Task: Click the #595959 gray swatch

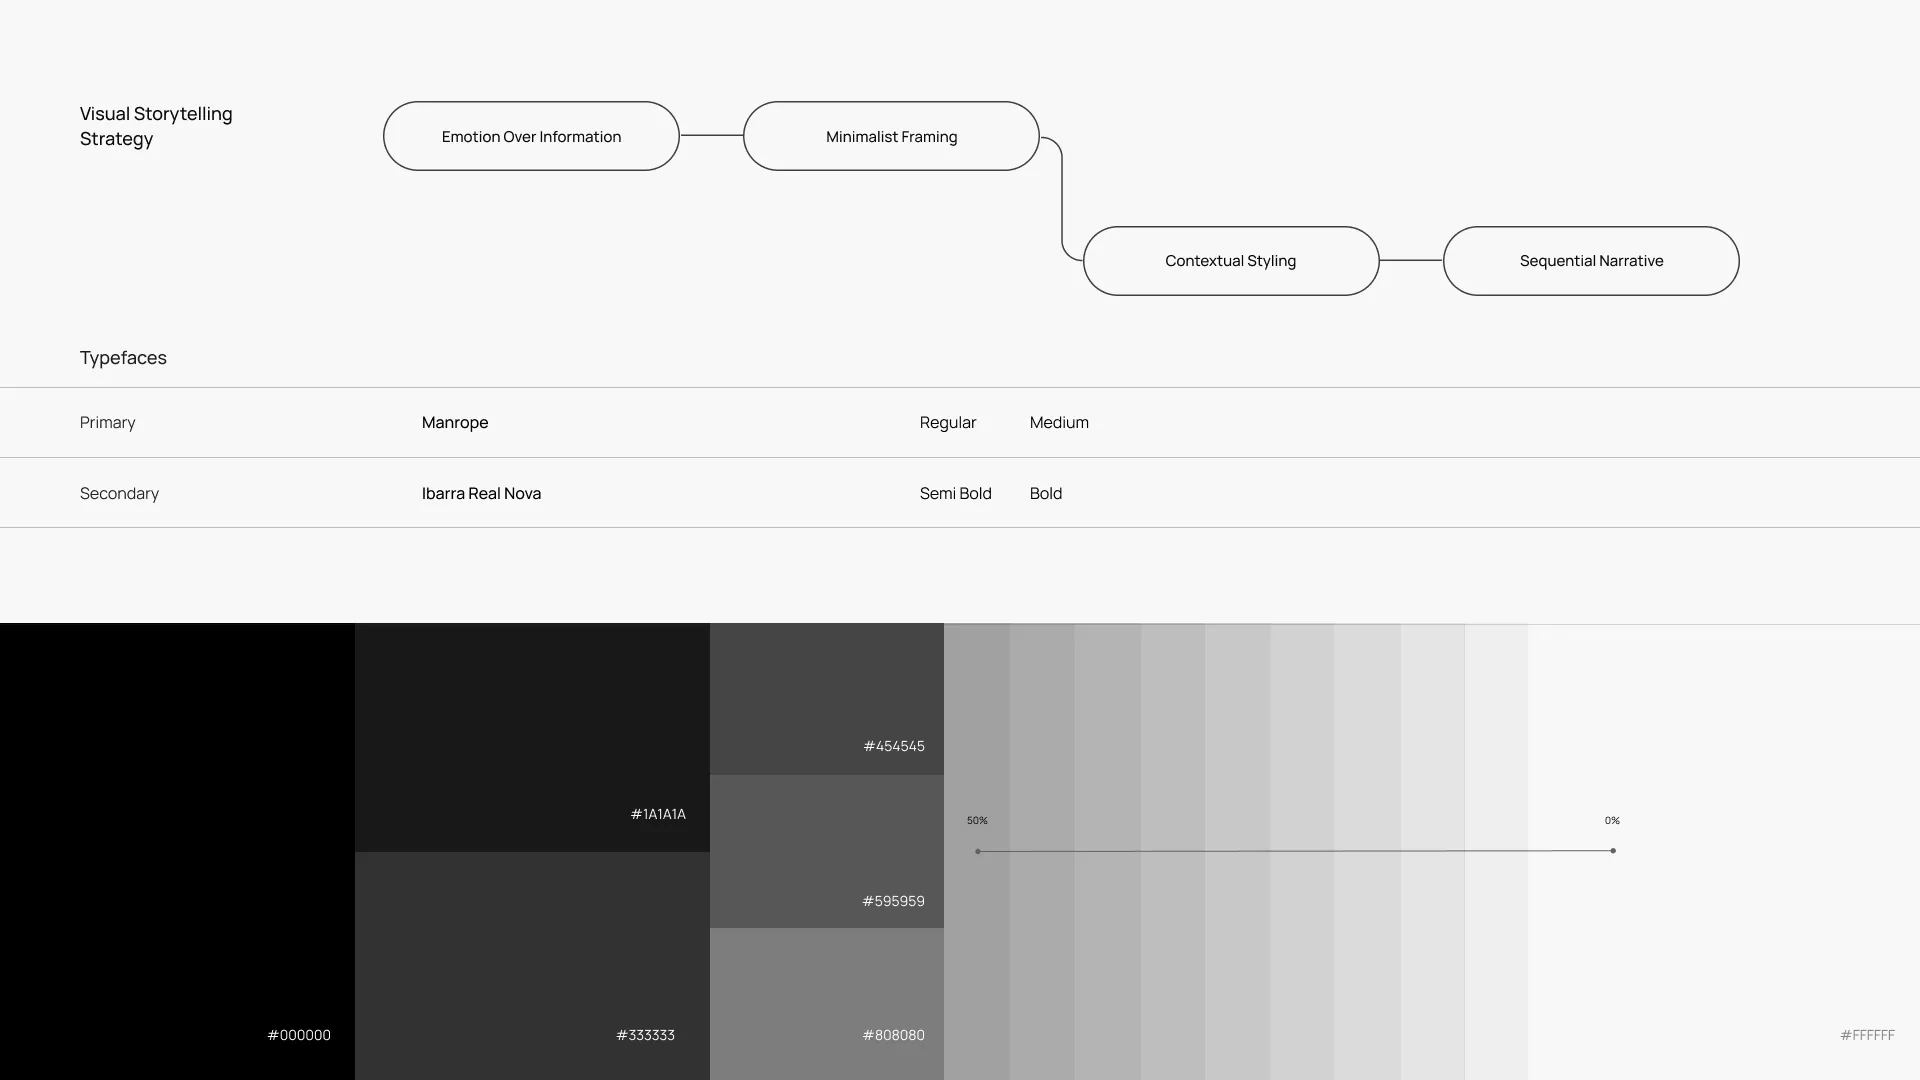Action: click(827, 851)
